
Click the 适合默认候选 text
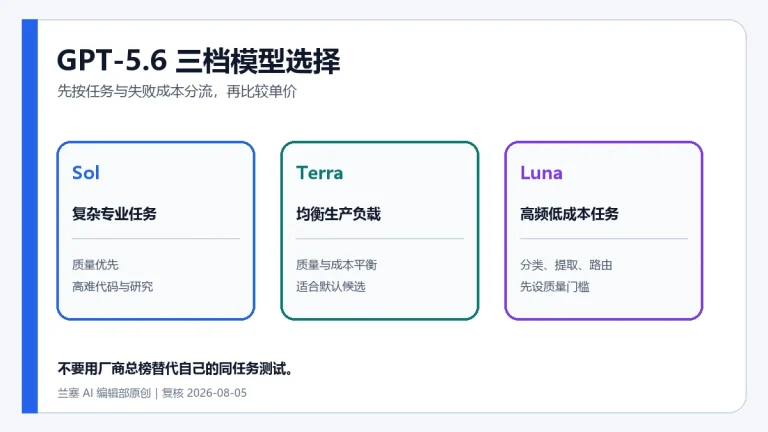point(331,287)
